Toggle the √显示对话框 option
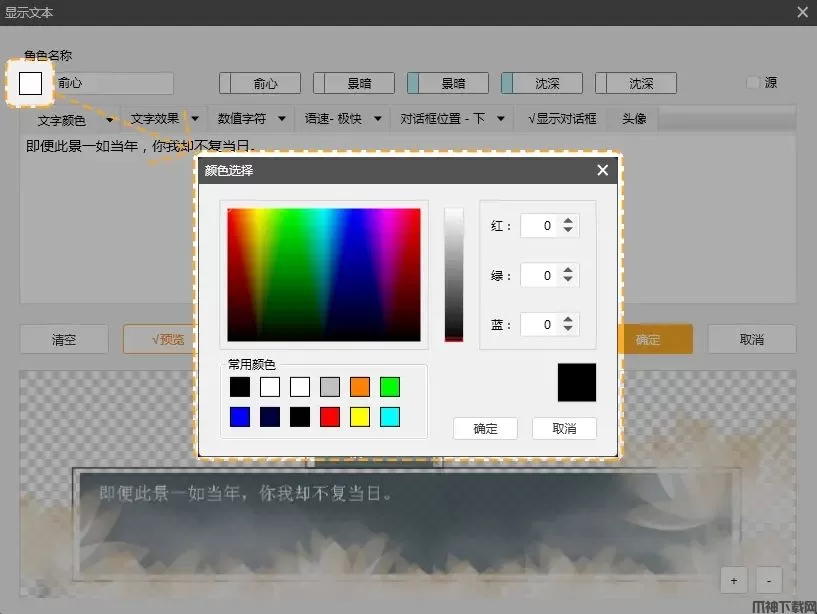Screen dimensions: 817x614 (562, 119)
